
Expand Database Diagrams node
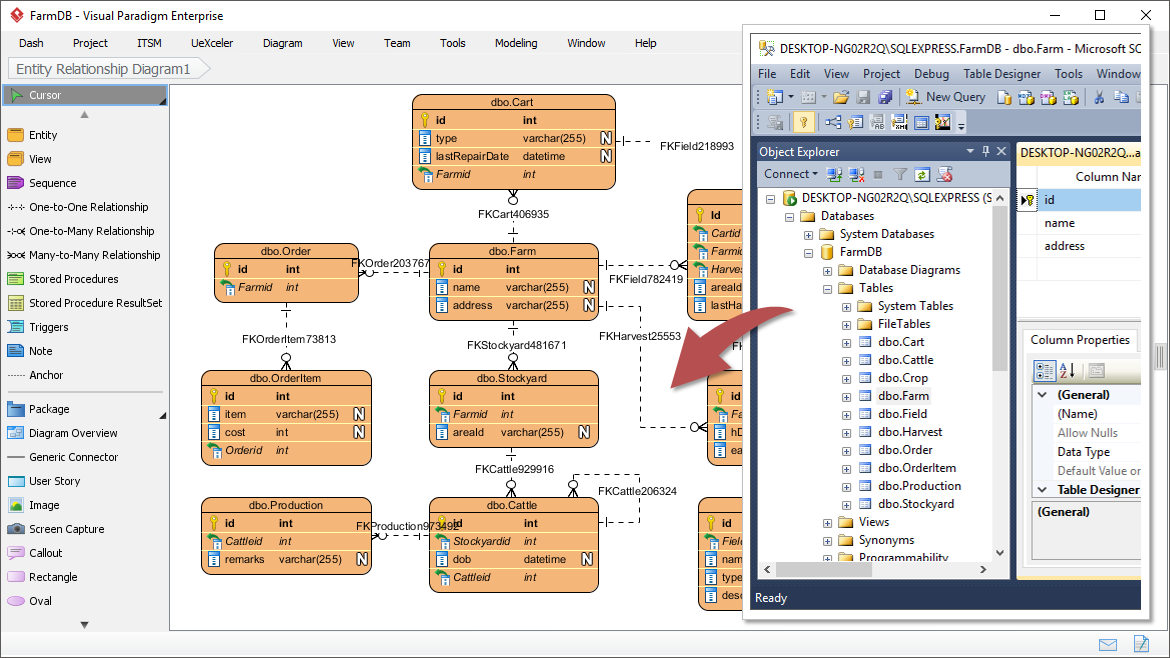click(828, 271)
